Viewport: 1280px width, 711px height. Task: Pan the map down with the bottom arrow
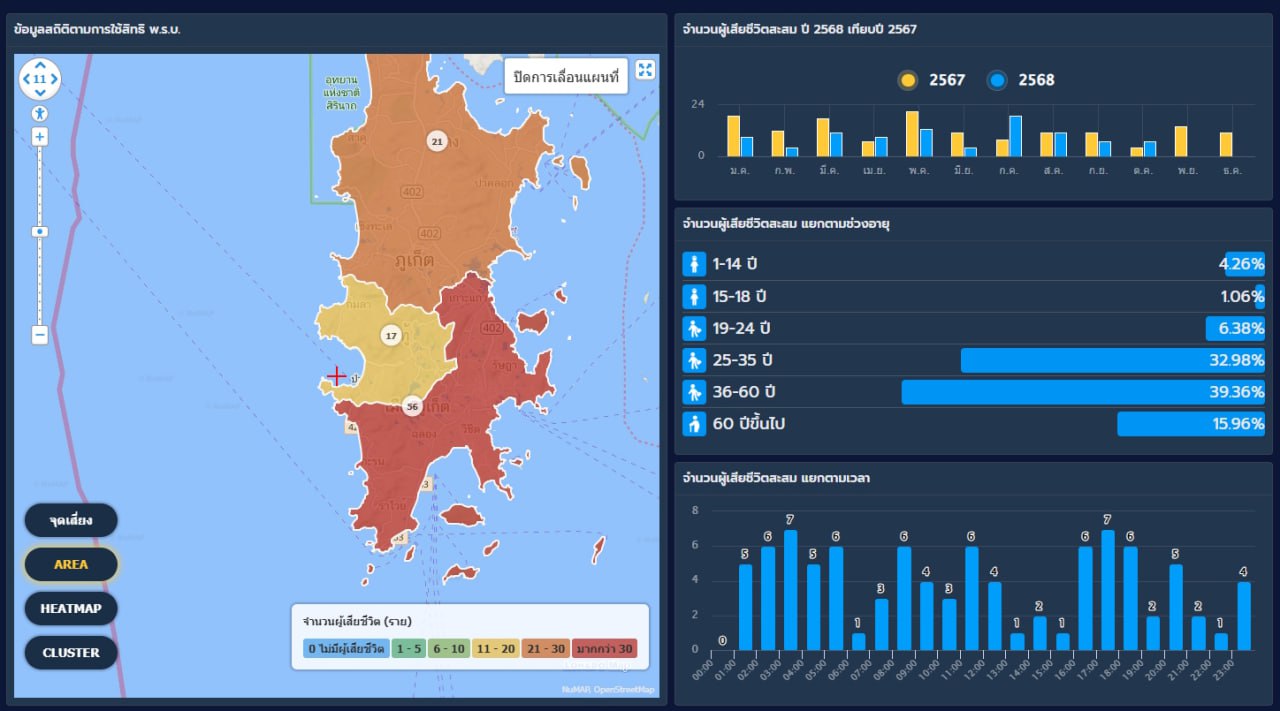pos(39,91)
